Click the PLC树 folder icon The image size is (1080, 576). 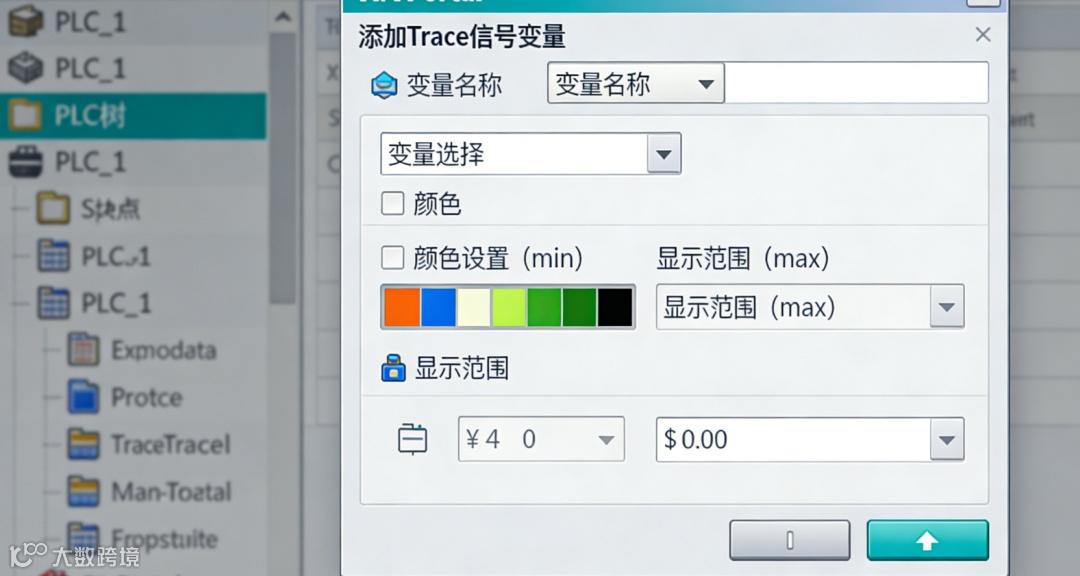tap(25, 116)
